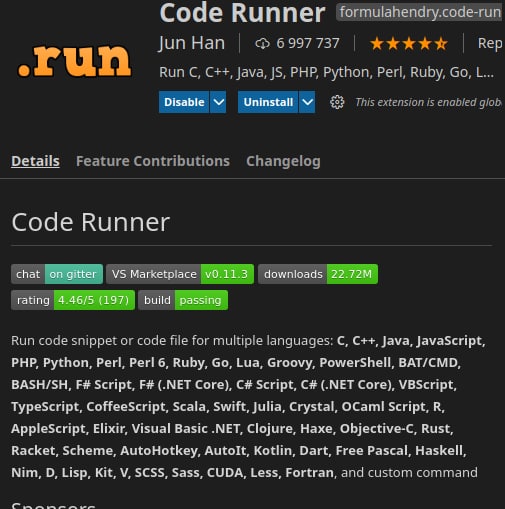
Task: Click the download count cloud icon
Action: pos(262,43)
